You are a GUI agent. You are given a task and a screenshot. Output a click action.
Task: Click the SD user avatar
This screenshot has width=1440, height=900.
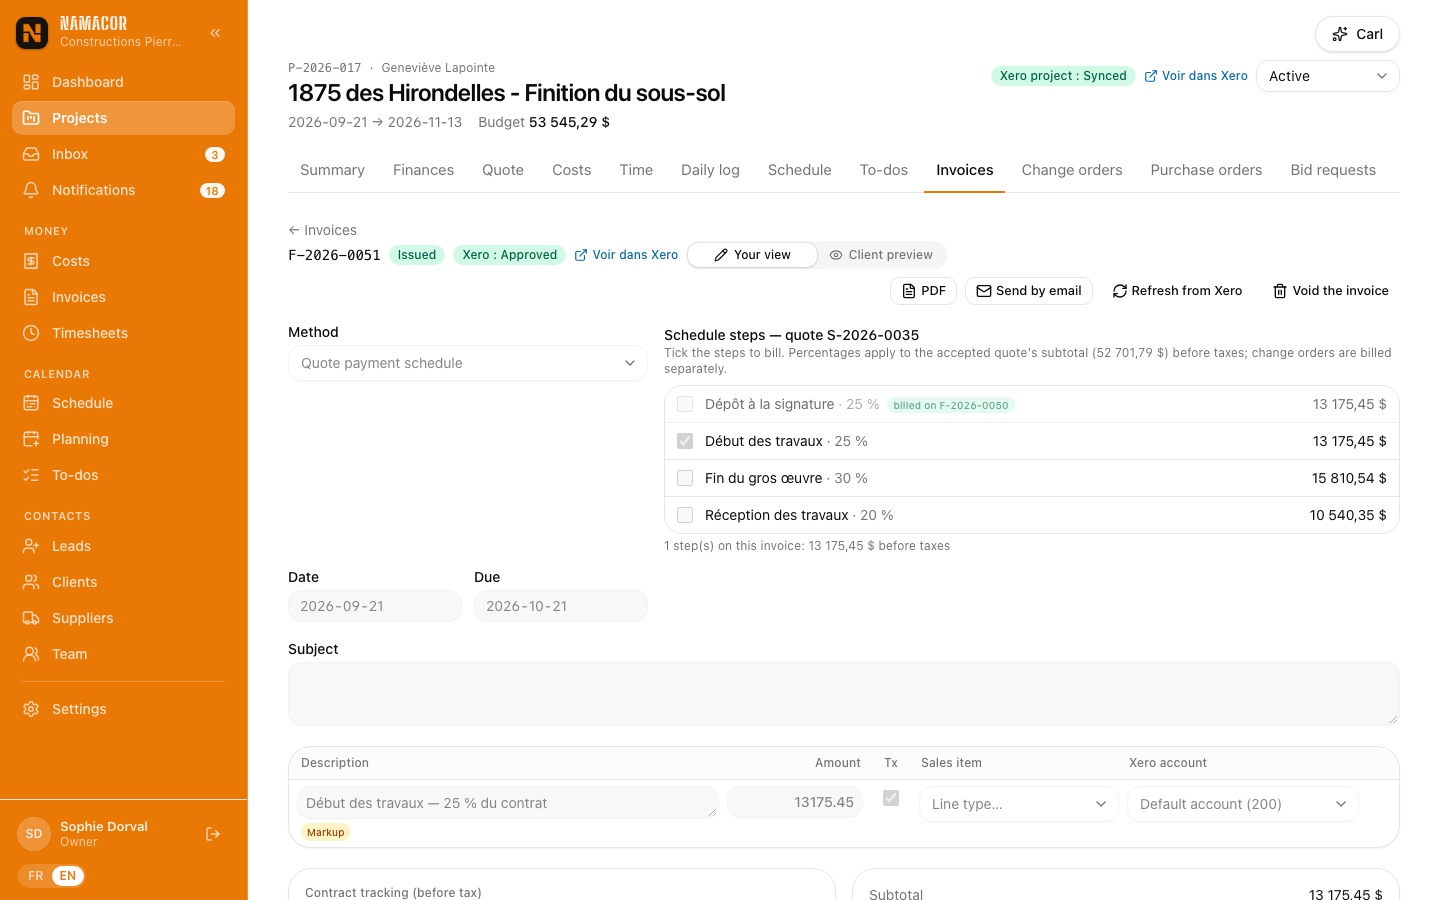pyautogui.click(x=34, y=834)
